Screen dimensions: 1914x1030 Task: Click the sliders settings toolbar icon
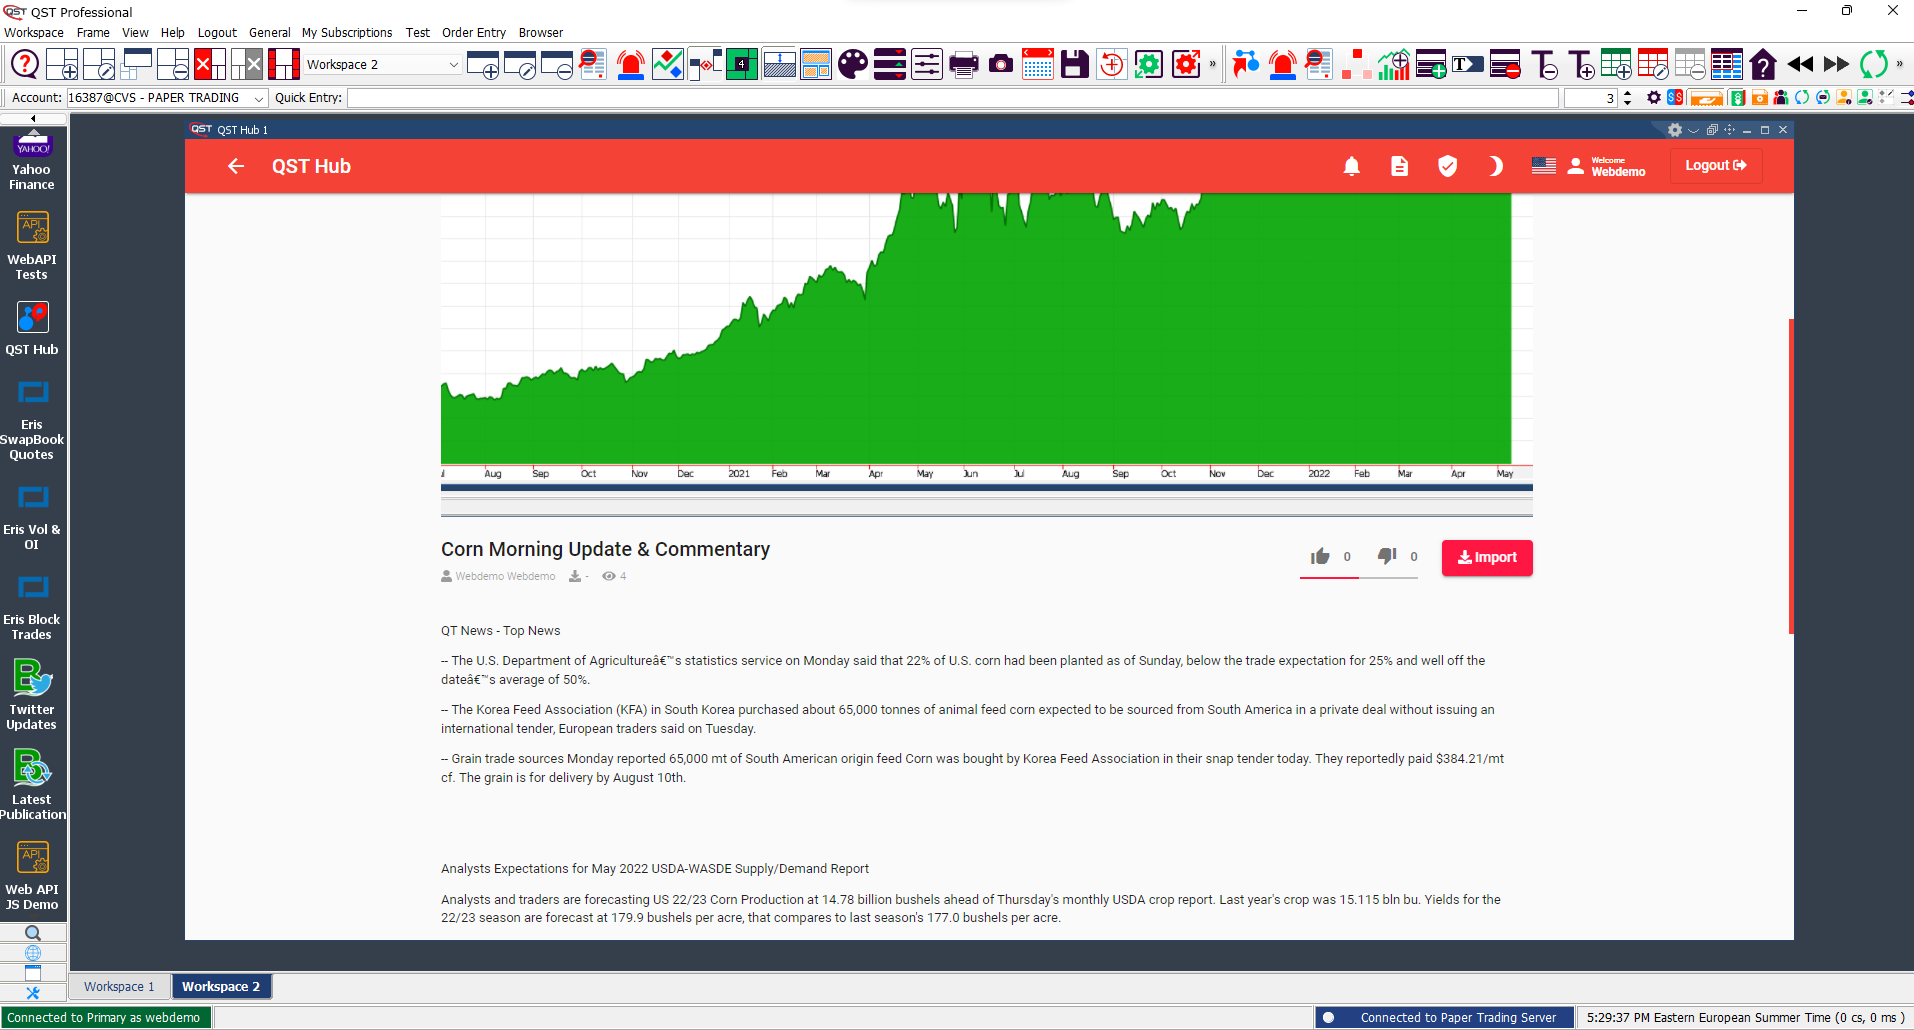(926, 65)
